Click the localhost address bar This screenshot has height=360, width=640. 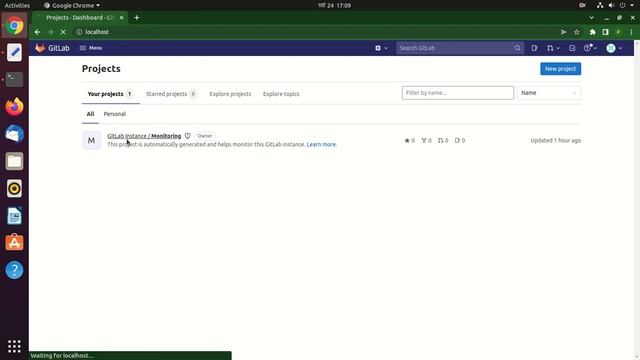coord(314,32)
